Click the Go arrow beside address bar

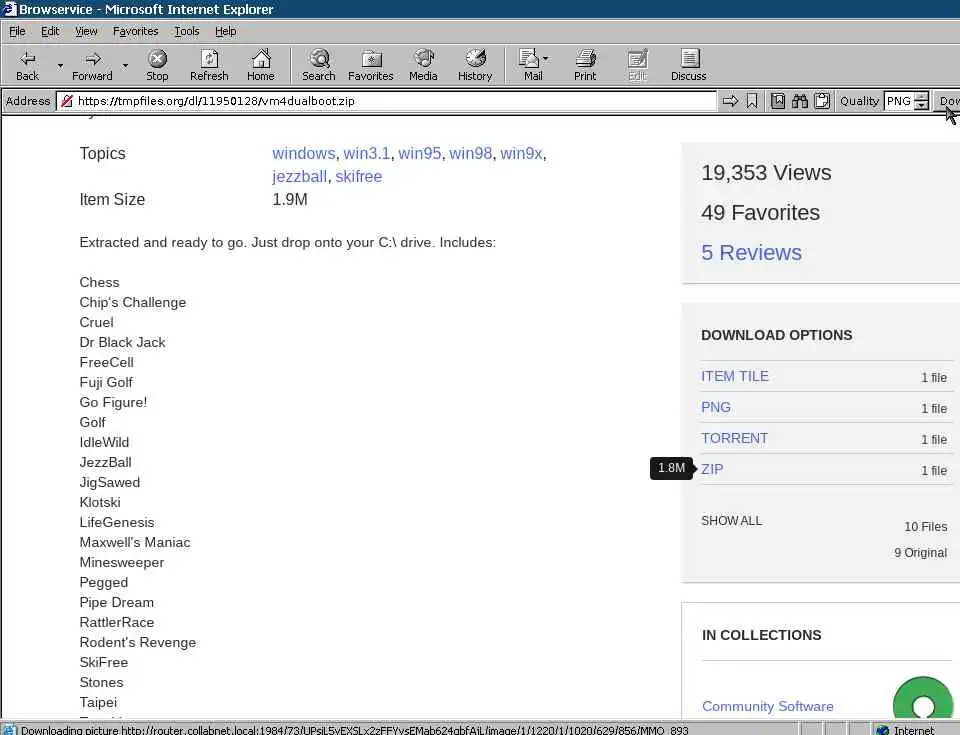coord(730,101)
